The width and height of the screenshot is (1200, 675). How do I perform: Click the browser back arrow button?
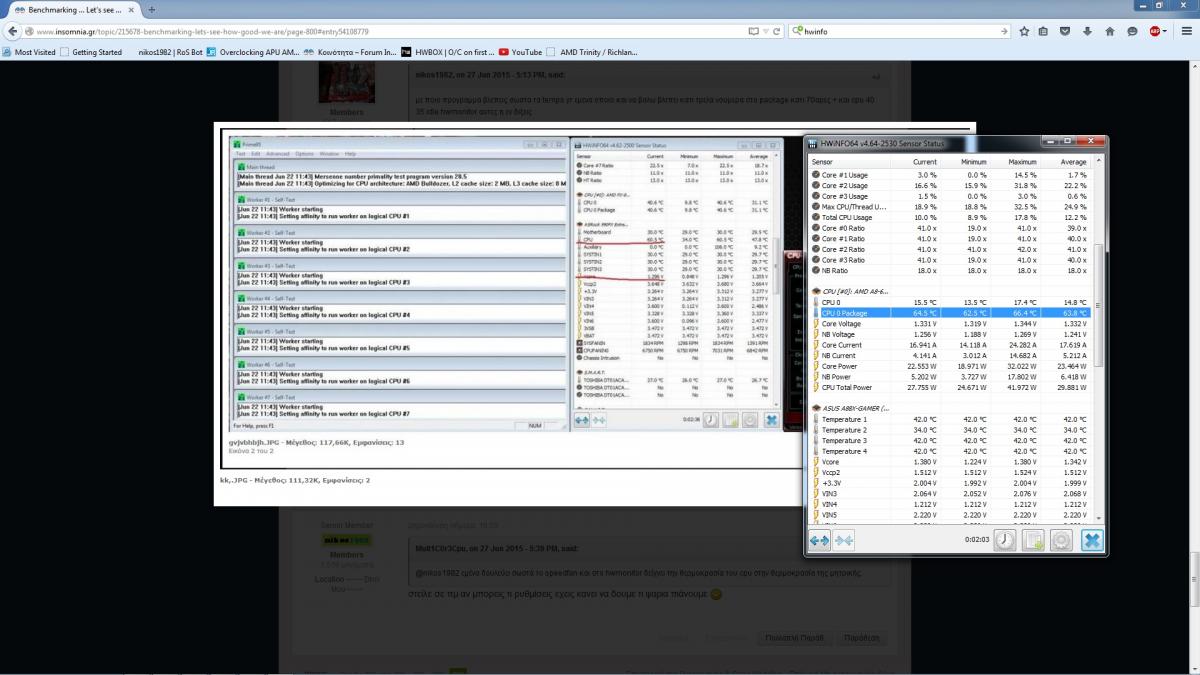coord(14,31)
